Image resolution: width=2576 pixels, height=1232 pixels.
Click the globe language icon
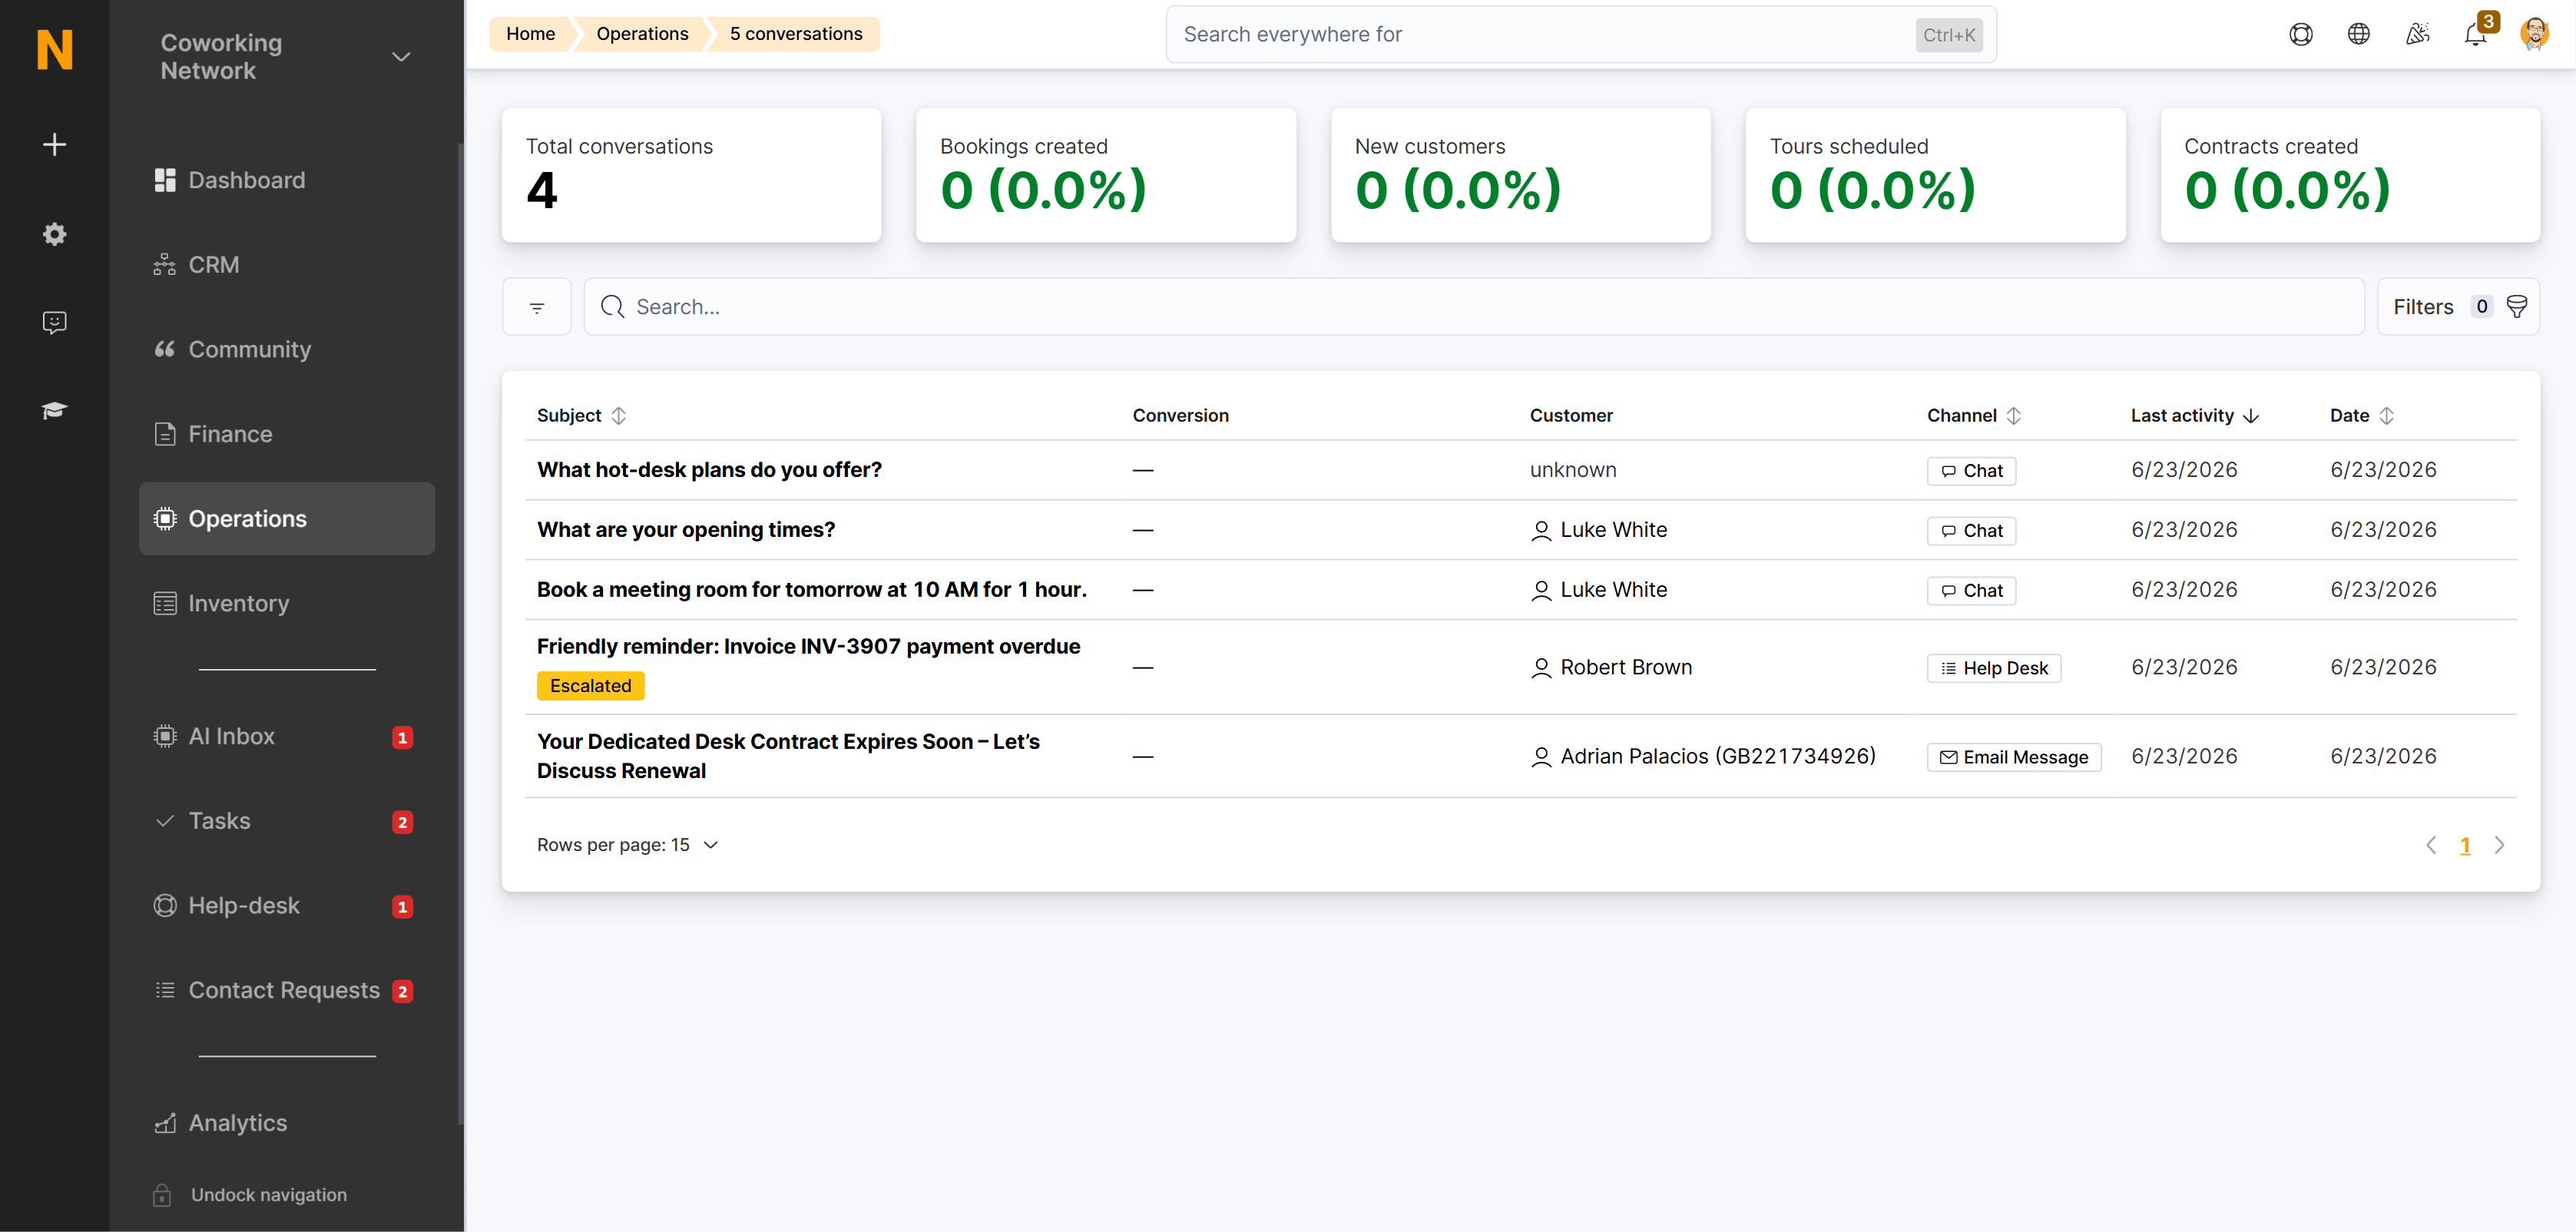click(x=2359, y=34)
